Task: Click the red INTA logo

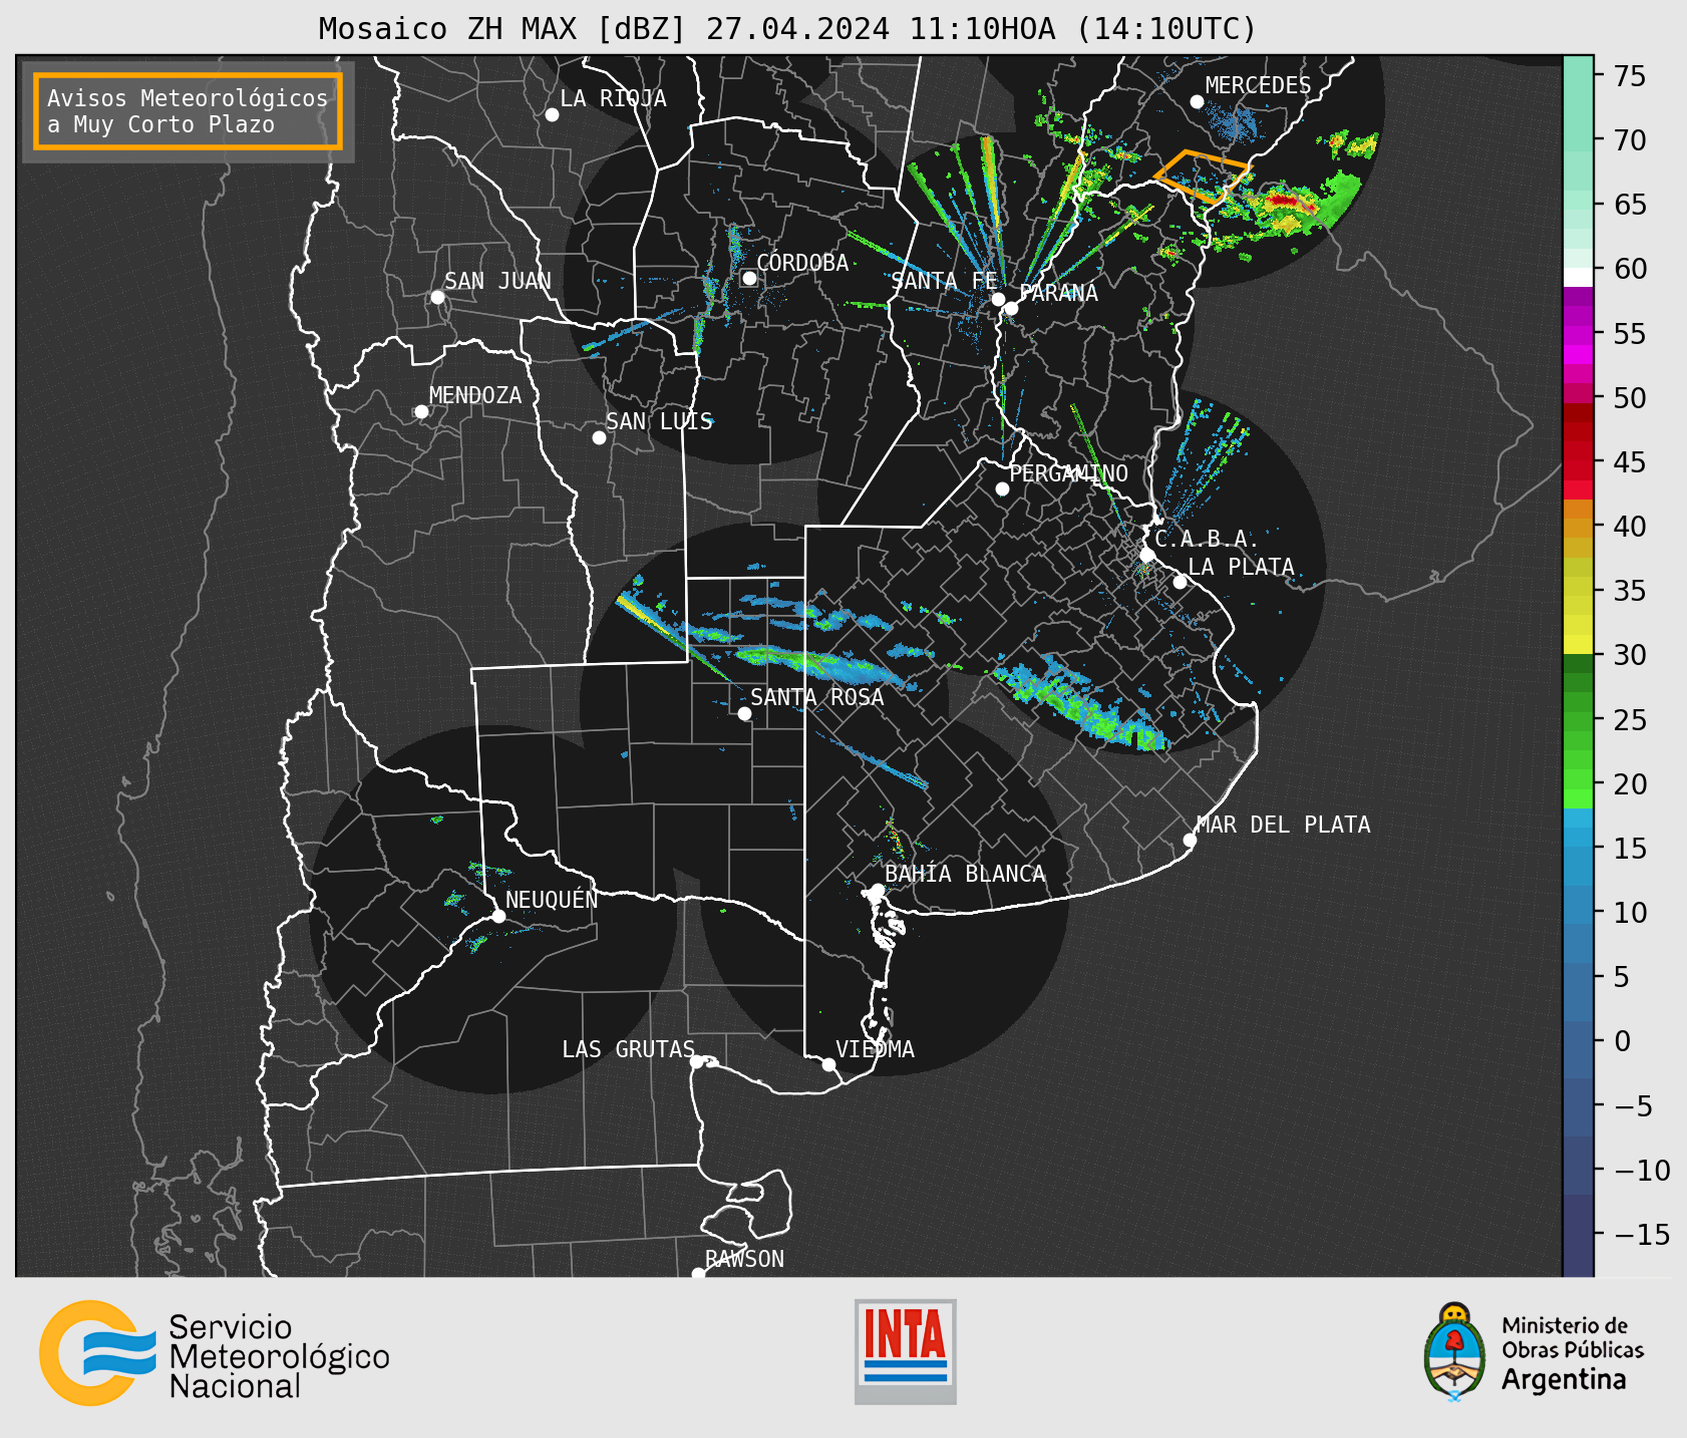Action: 905,1351
